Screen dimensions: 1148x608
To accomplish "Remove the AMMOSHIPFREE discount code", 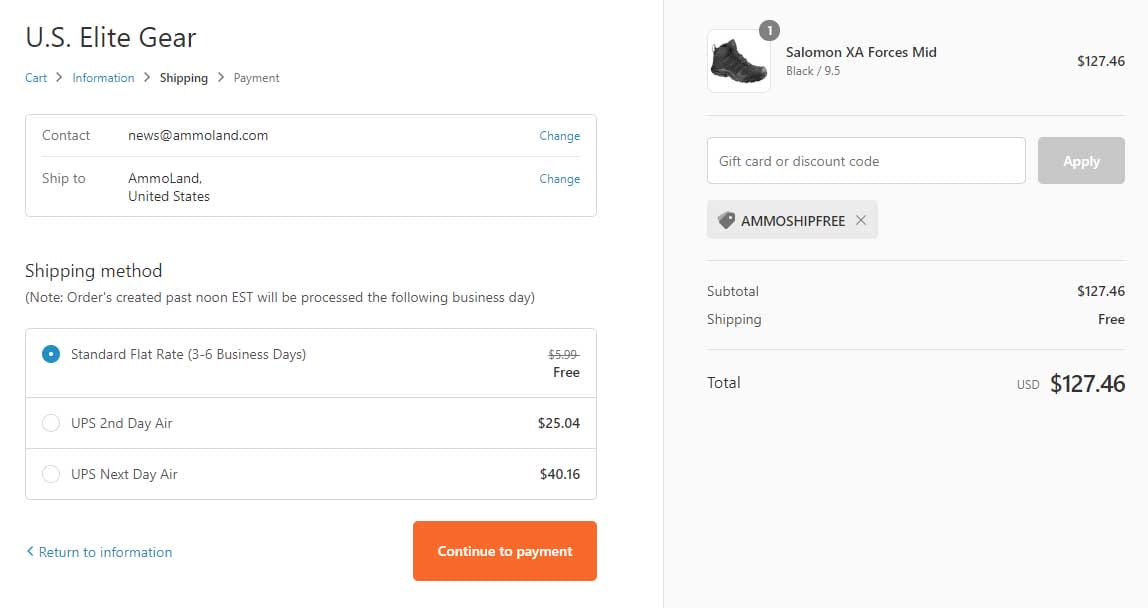I will coord(861,221).
